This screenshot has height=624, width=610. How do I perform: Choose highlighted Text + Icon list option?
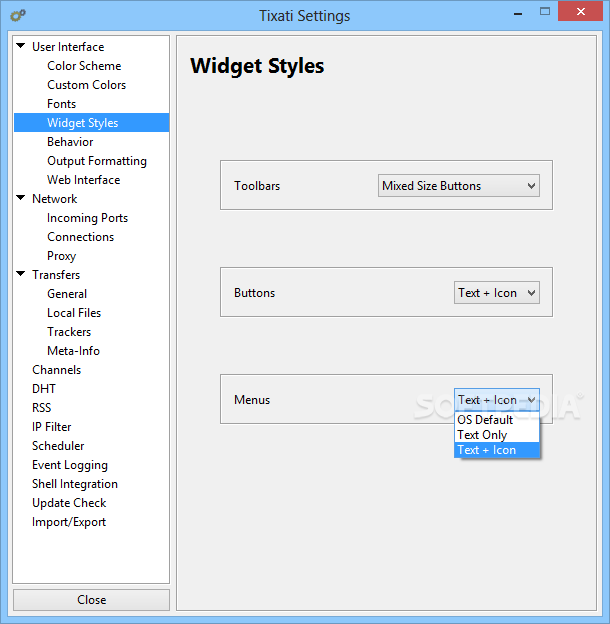pos(497,450)
